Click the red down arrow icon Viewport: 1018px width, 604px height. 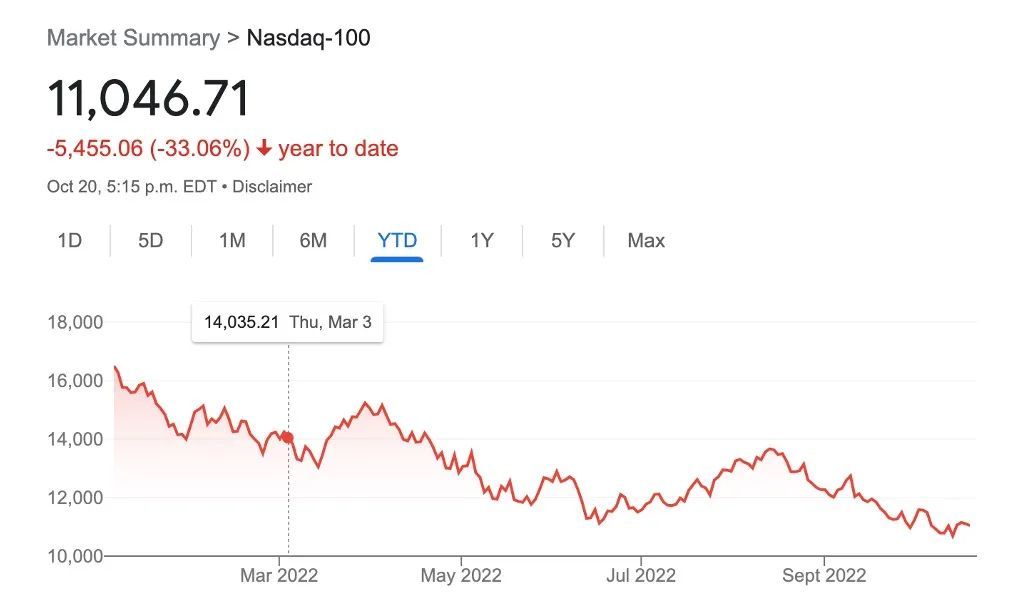(264, 149)
